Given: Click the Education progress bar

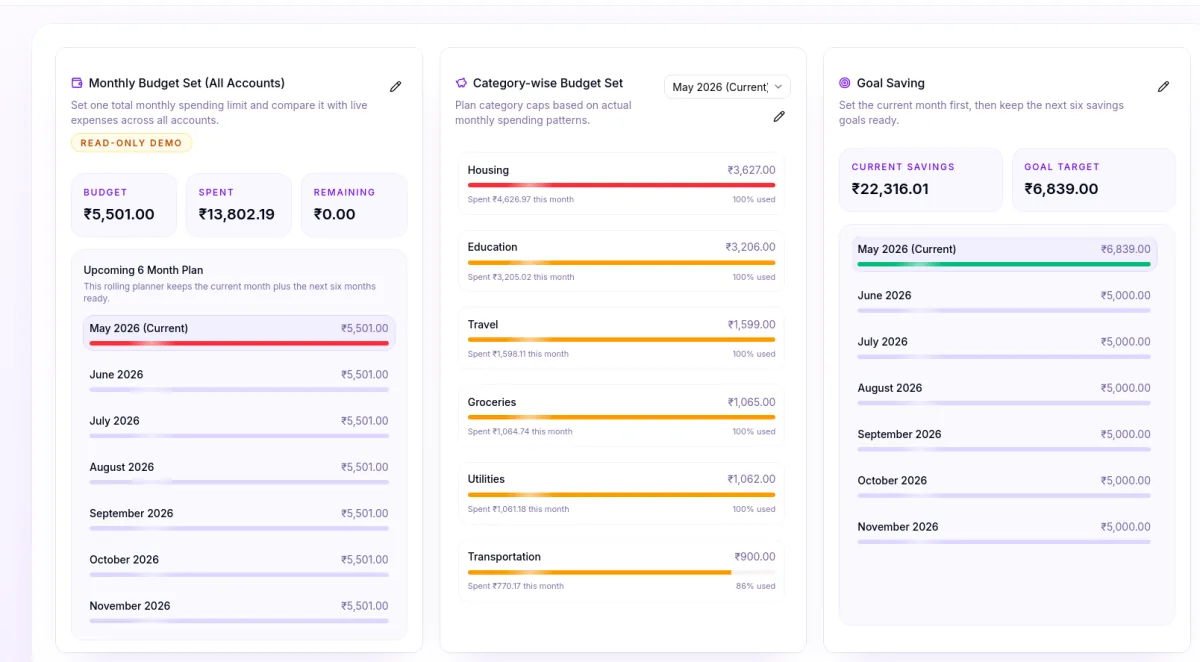Looking at the screenshot, I should (621, 262).
